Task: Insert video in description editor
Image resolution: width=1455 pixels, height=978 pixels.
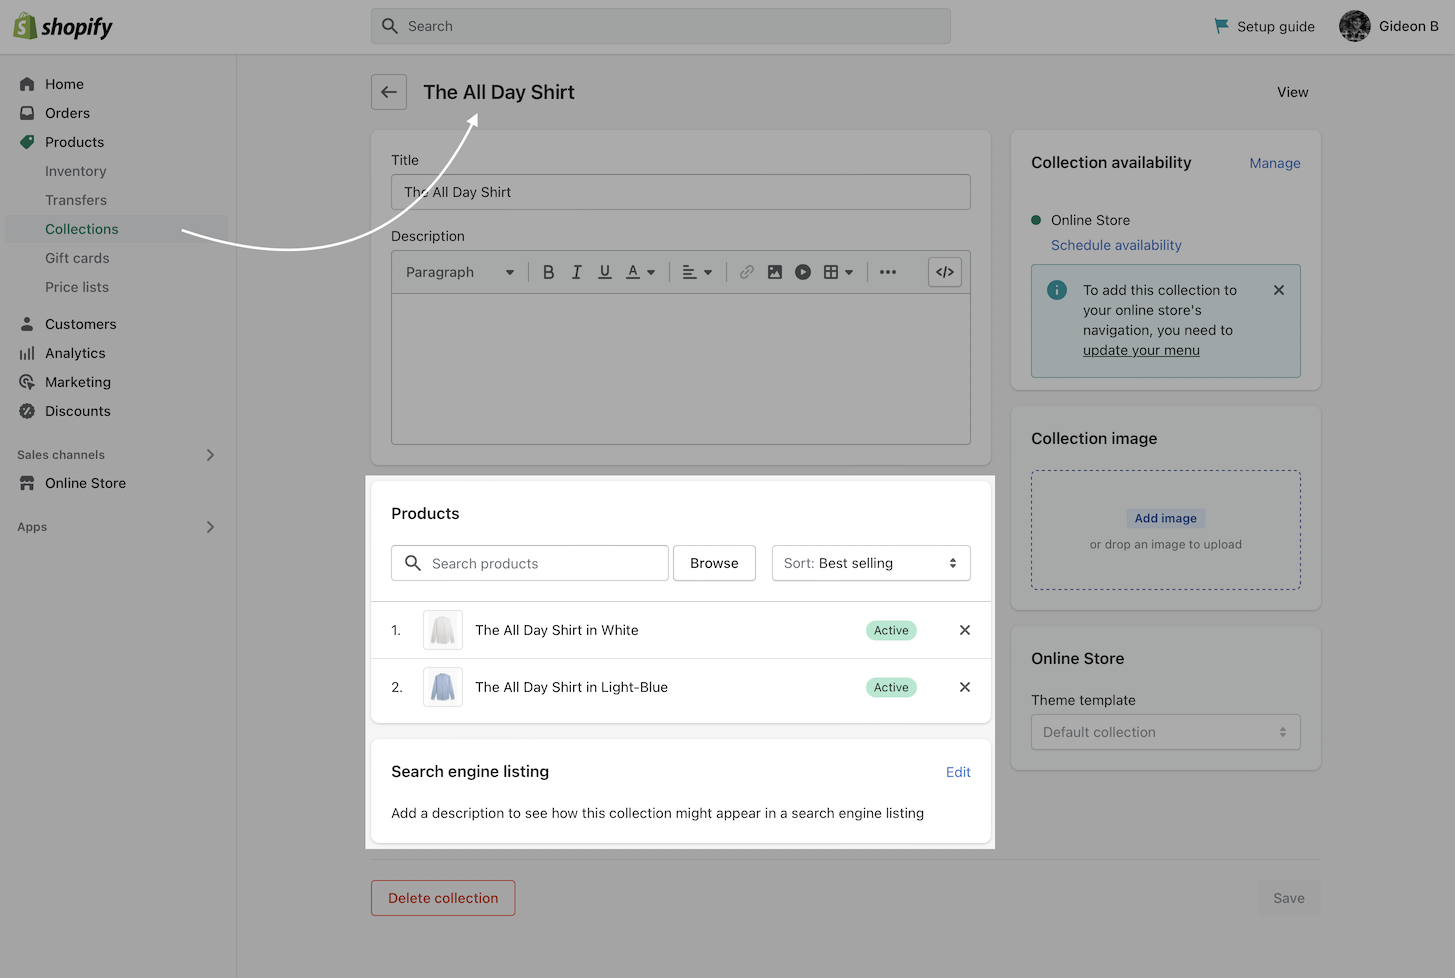Action: pos(802,272)
